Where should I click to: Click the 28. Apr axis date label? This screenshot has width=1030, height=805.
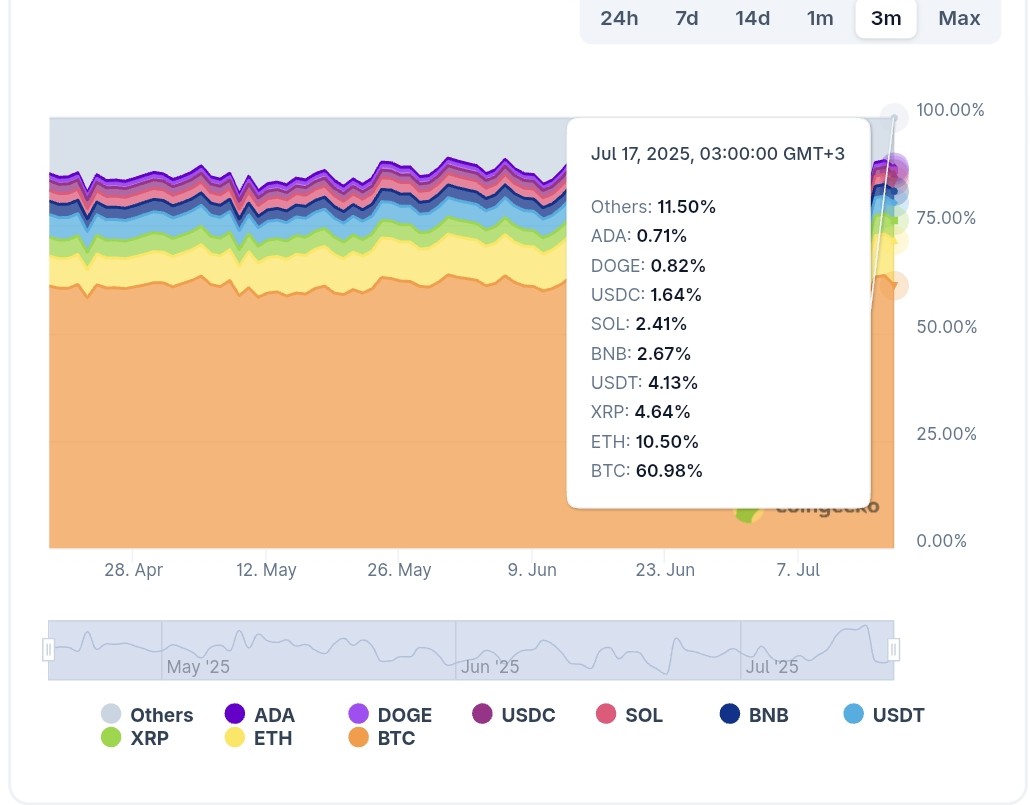133,570
